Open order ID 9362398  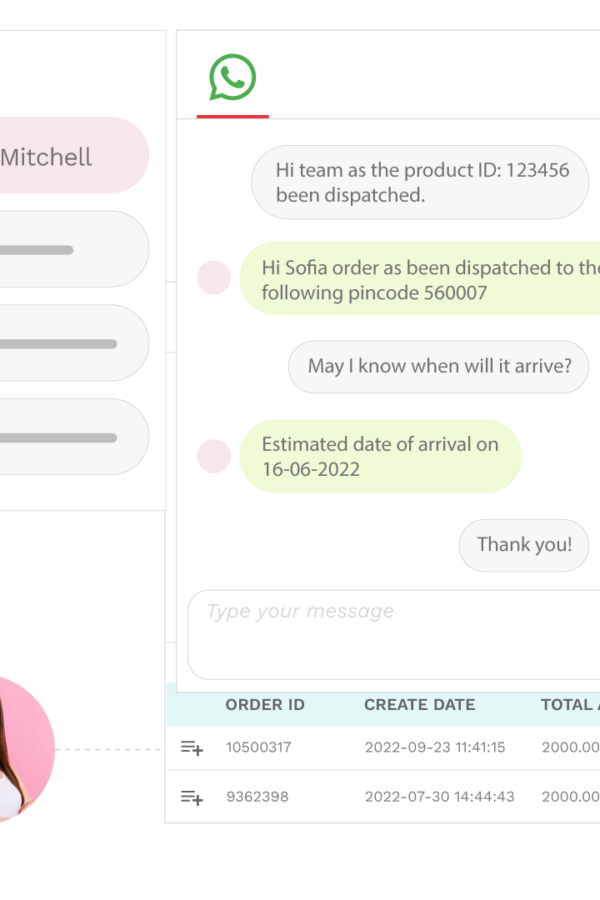pos(257,797)
